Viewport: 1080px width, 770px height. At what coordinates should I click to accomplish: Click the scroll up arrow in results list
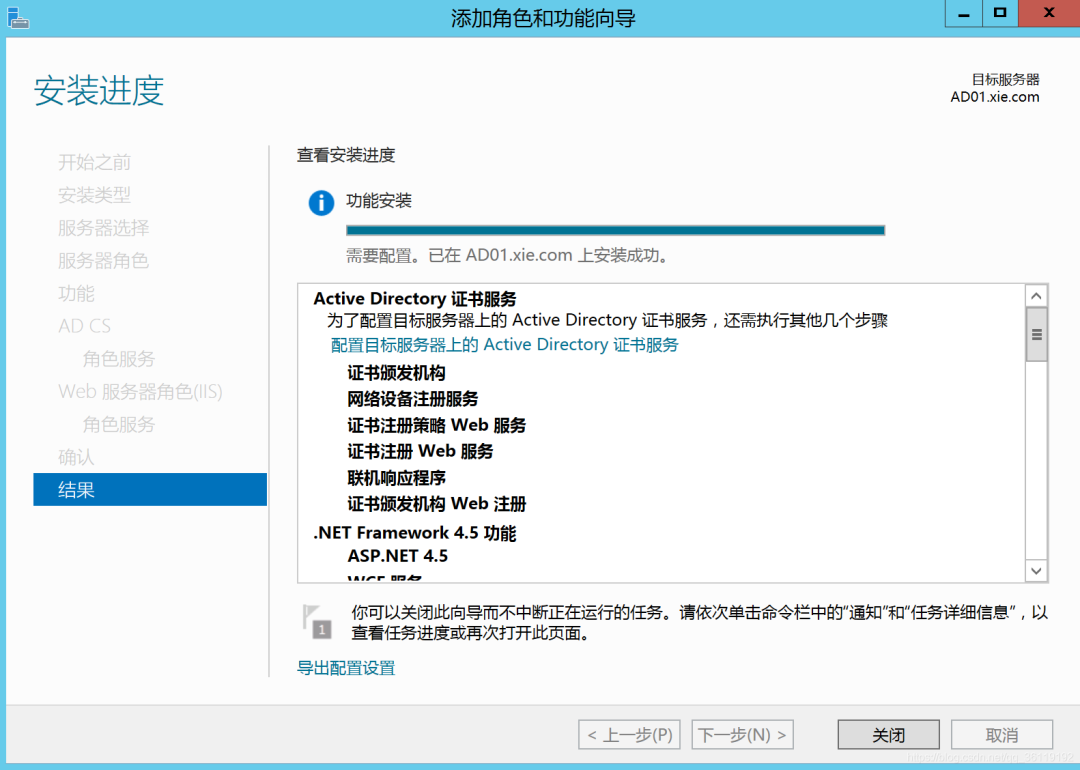[1036, 296]
